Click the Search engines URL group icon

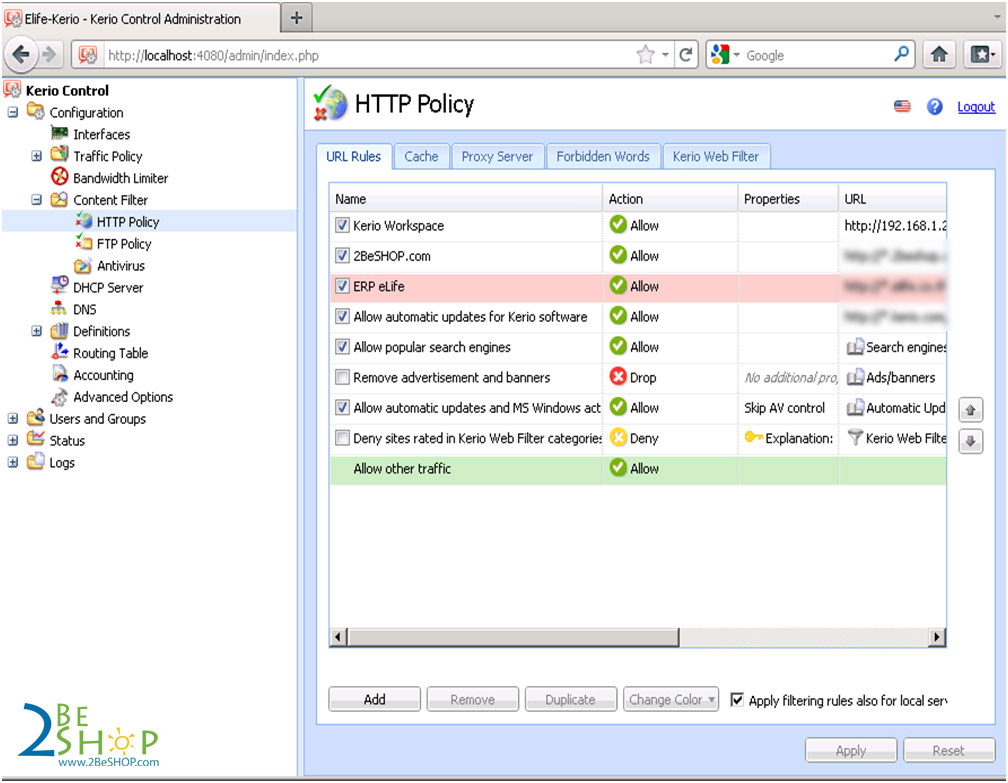point(854,347)
